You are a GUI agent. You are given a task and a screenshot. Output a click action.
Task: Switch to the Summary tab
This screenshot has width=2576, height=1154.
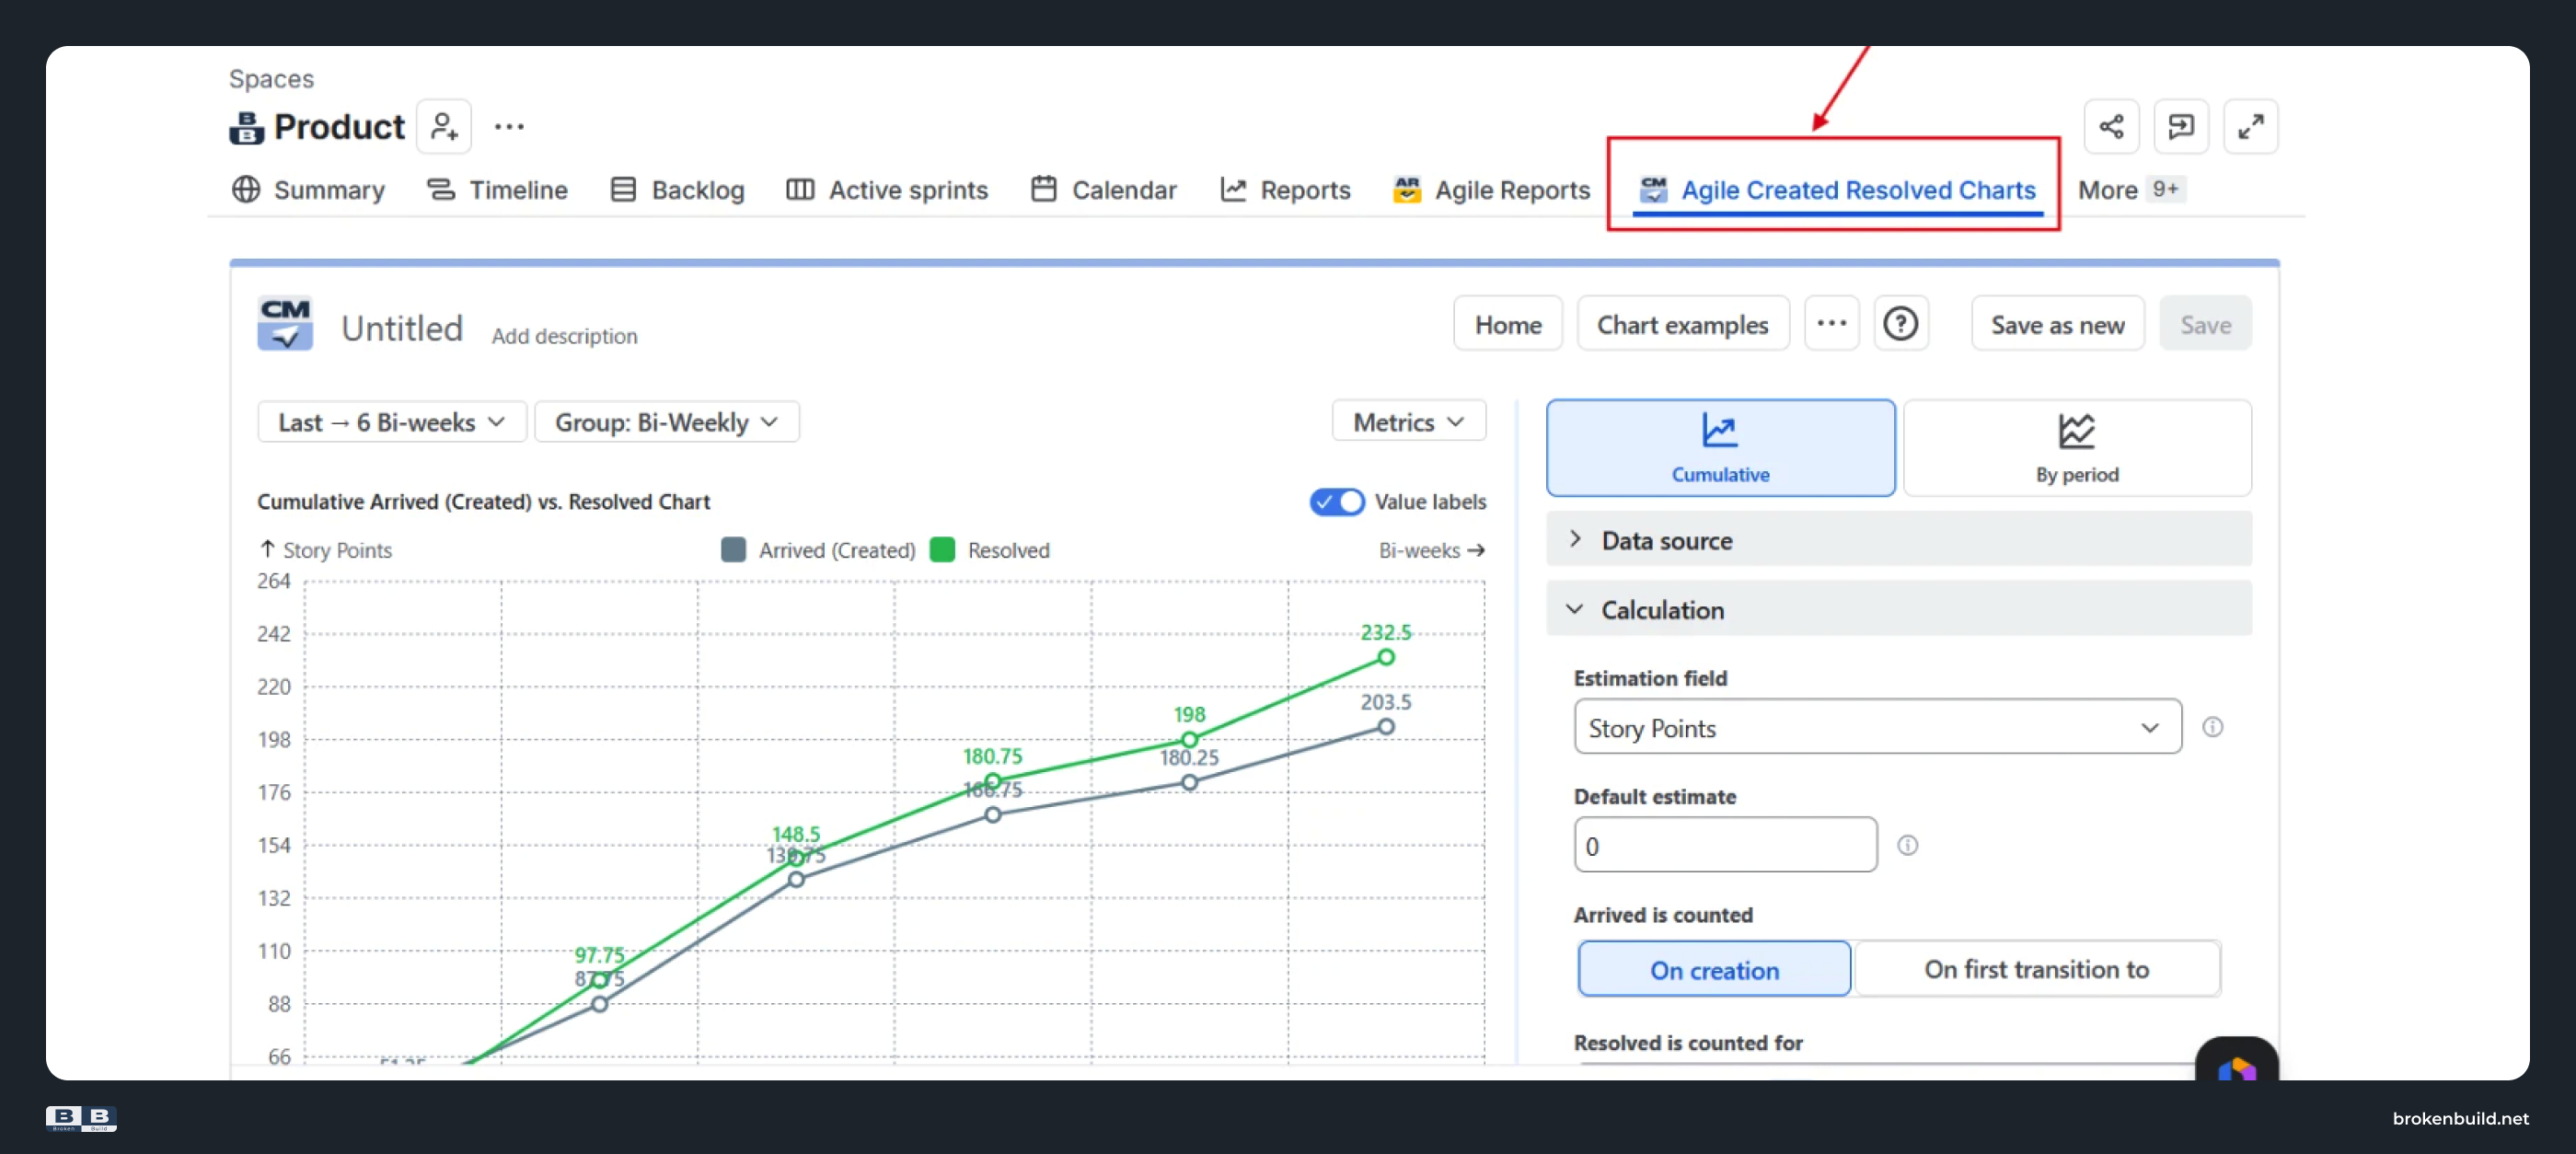click(308, 190)
